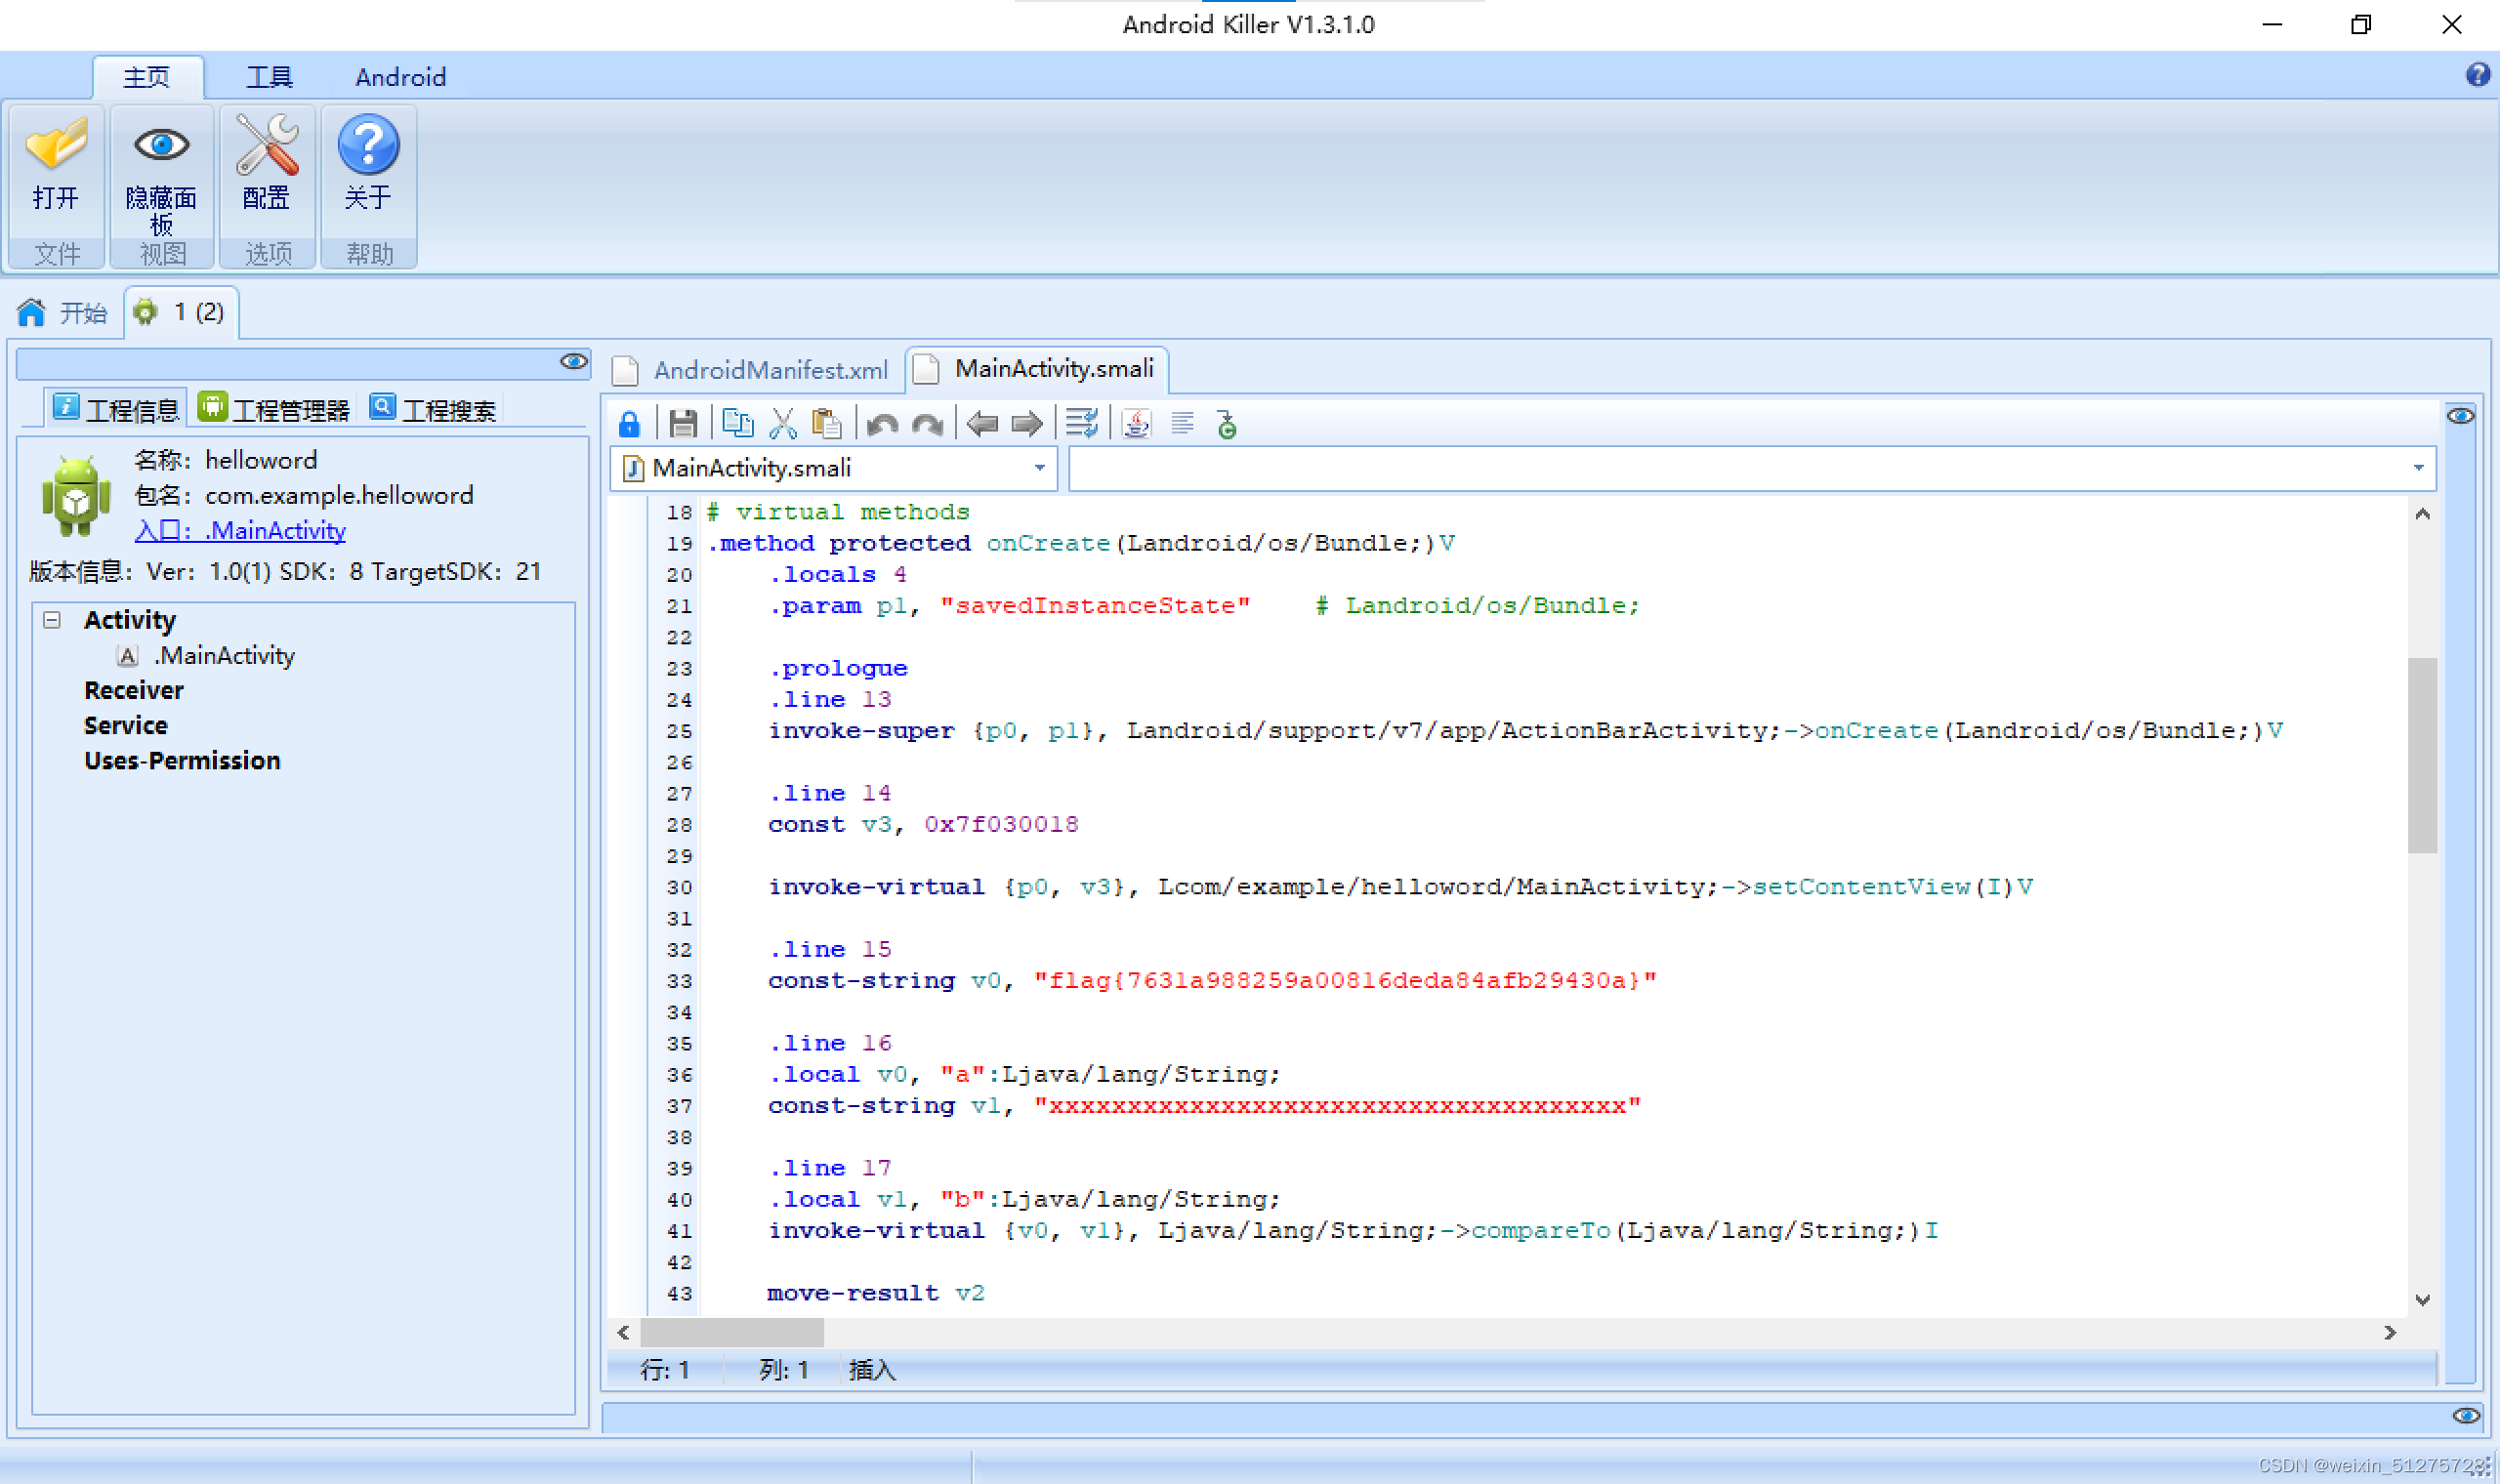Screen dimensions: 2500x1484
Task: Click compareTo on line 41
Action: [1540, 1230]
